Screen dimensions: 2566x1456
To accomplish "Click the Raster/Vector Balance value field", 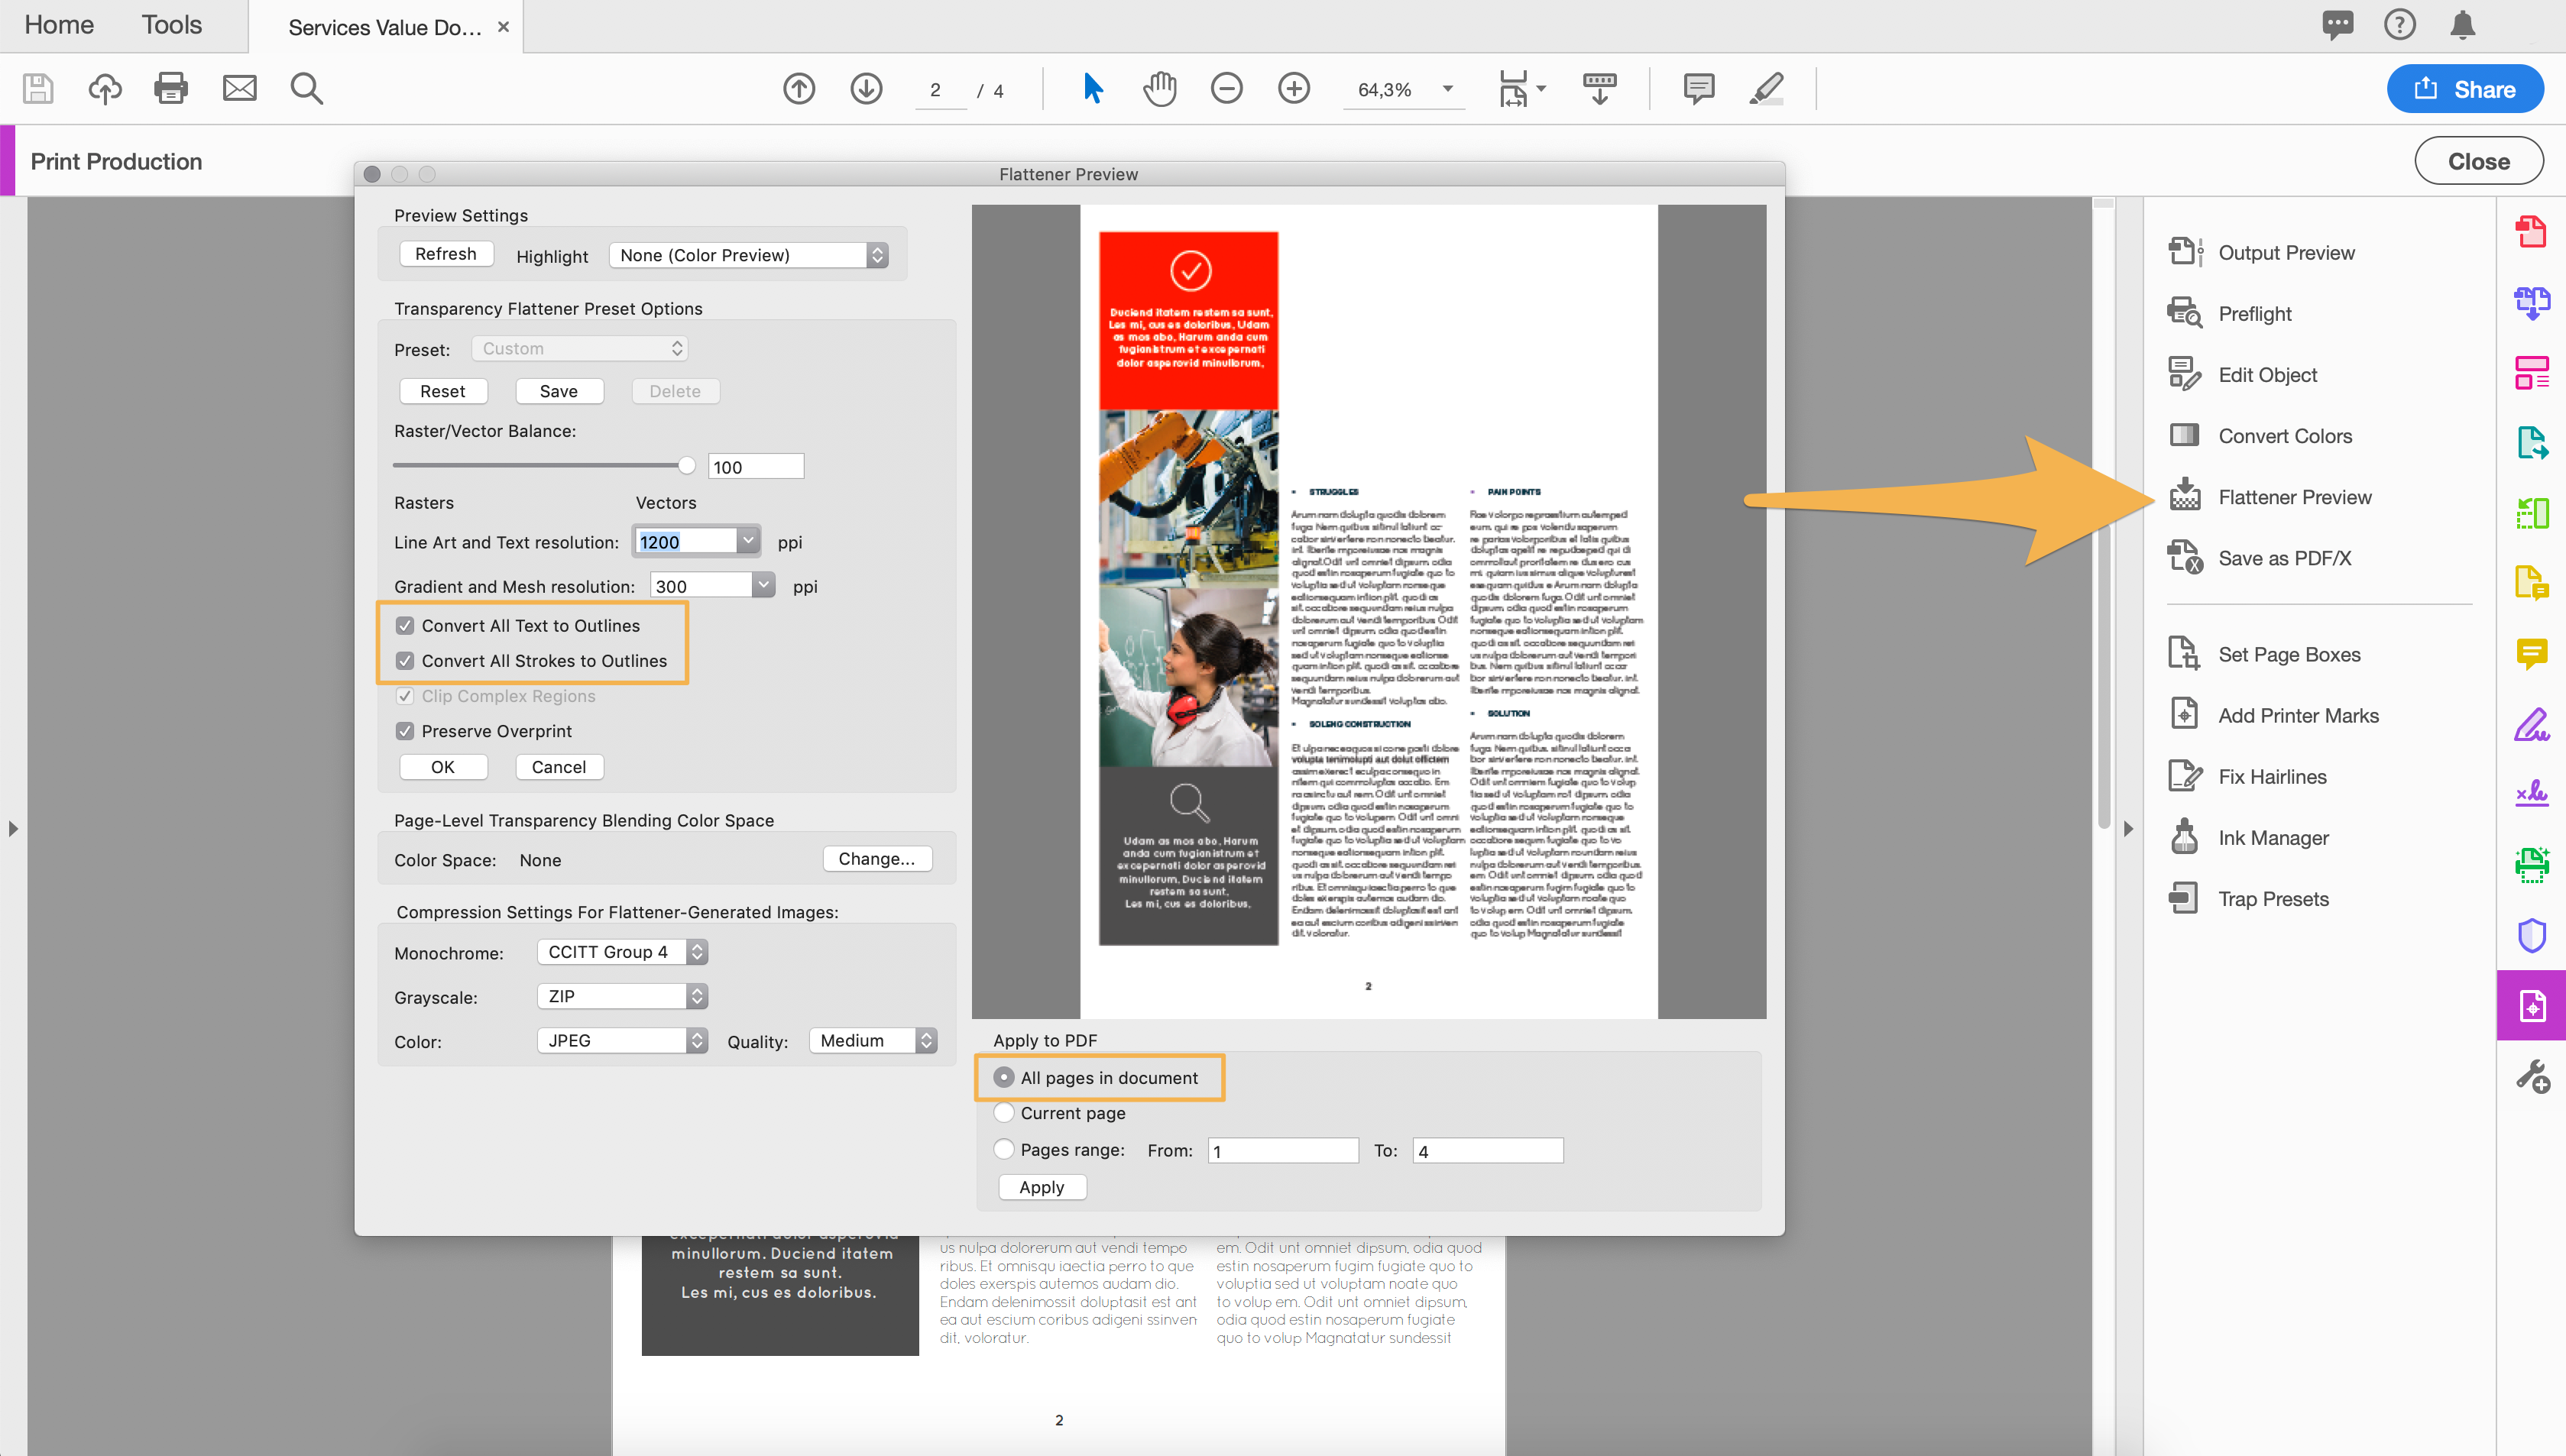I will click(x=756, y=466).
